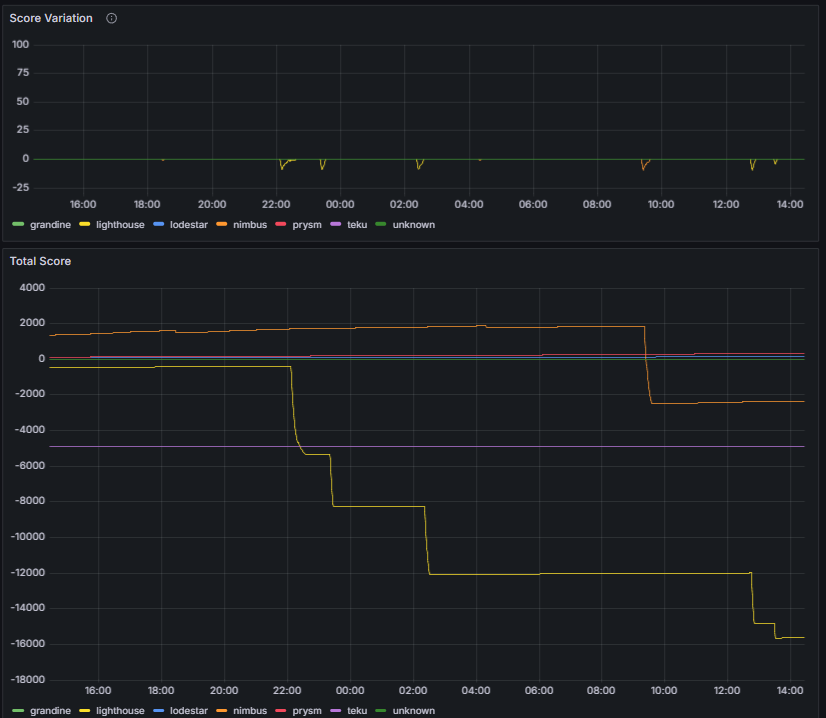
Task: Click prysm color line in Score Variation legend
Action: coord(281,225)
